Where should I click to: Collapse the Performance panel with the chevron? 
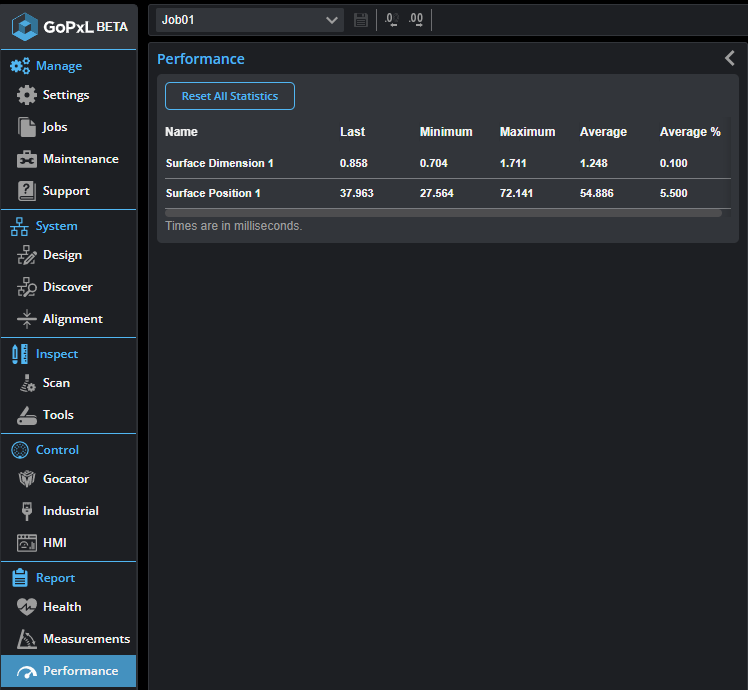click(730, 59)
